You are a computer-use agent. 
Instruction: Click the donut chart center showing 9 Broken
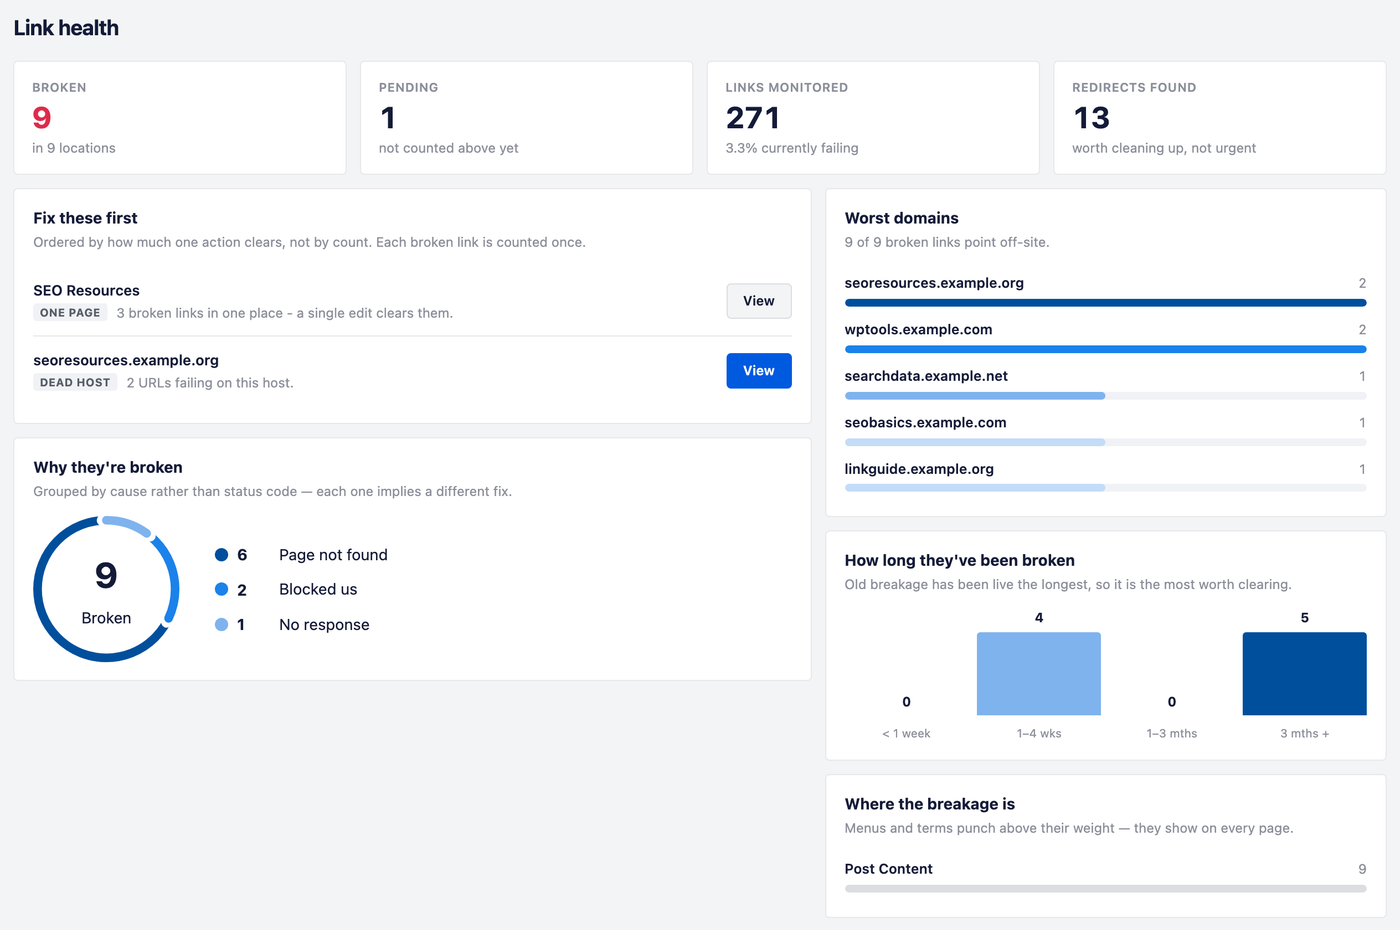pos(106,589)
